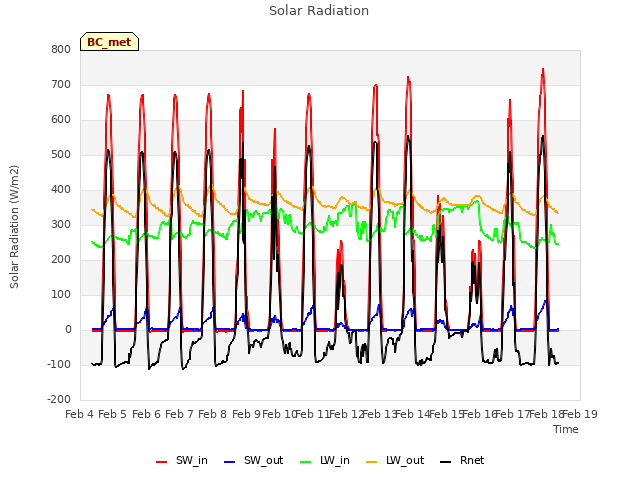Click the Feb 5 x-axis tick label
The width and height of the screenshot is (640, 480).
point(113,414)
